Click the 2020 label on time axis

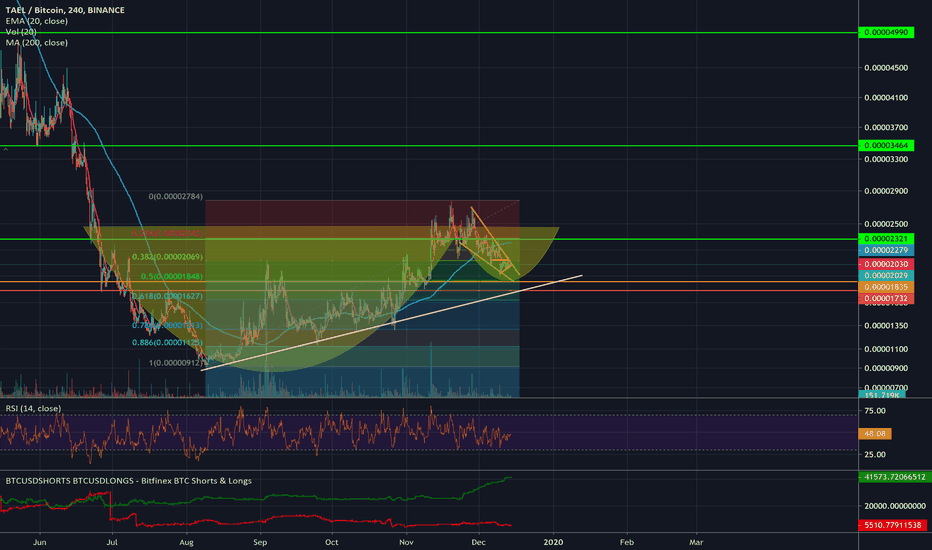click(553, 542)
